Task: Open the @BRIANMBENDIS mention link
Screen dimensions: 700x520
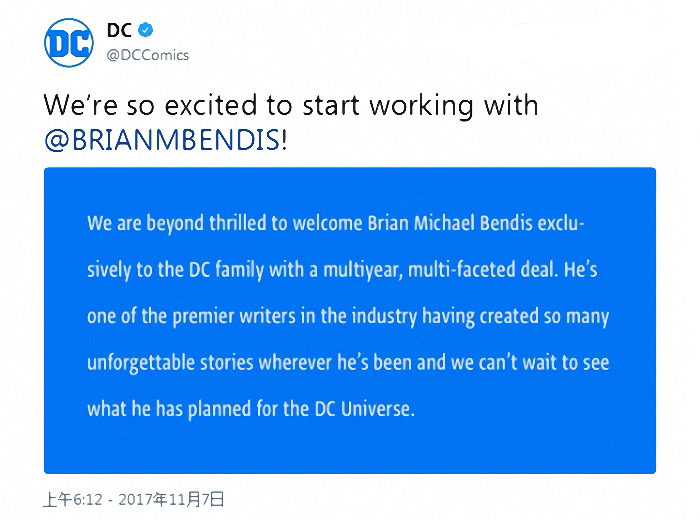Action: [162, 140]
